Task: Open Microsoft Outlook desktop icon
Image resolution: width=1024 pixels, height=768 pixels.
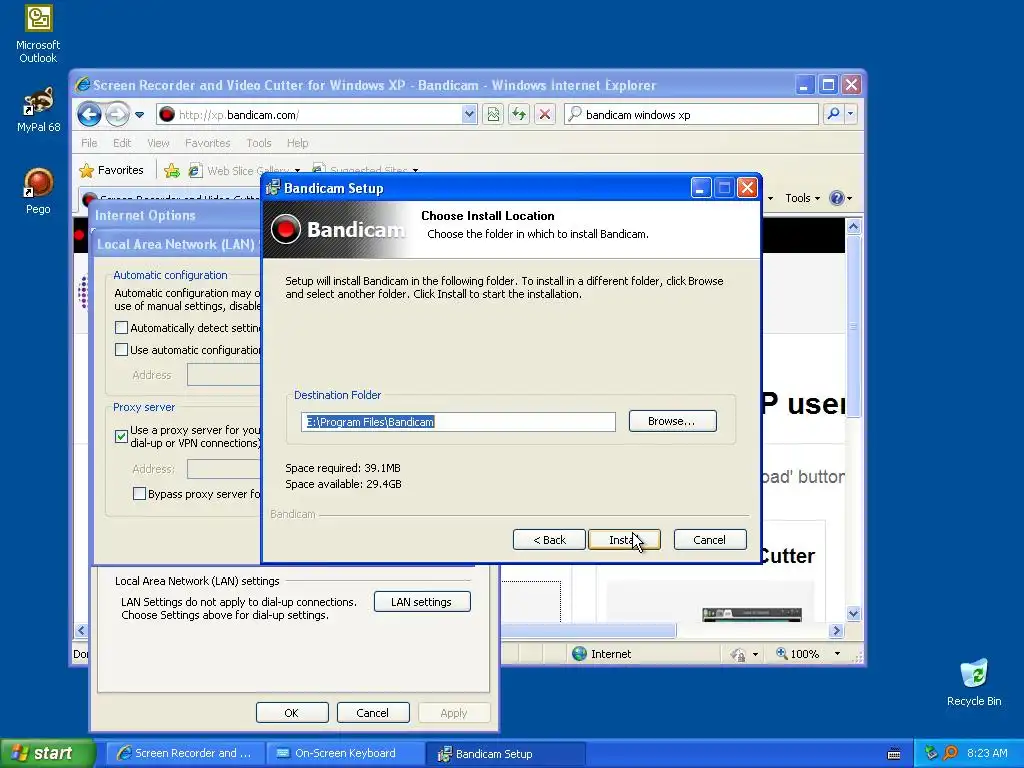Action: pyautogui.click(x=38, y=34)
